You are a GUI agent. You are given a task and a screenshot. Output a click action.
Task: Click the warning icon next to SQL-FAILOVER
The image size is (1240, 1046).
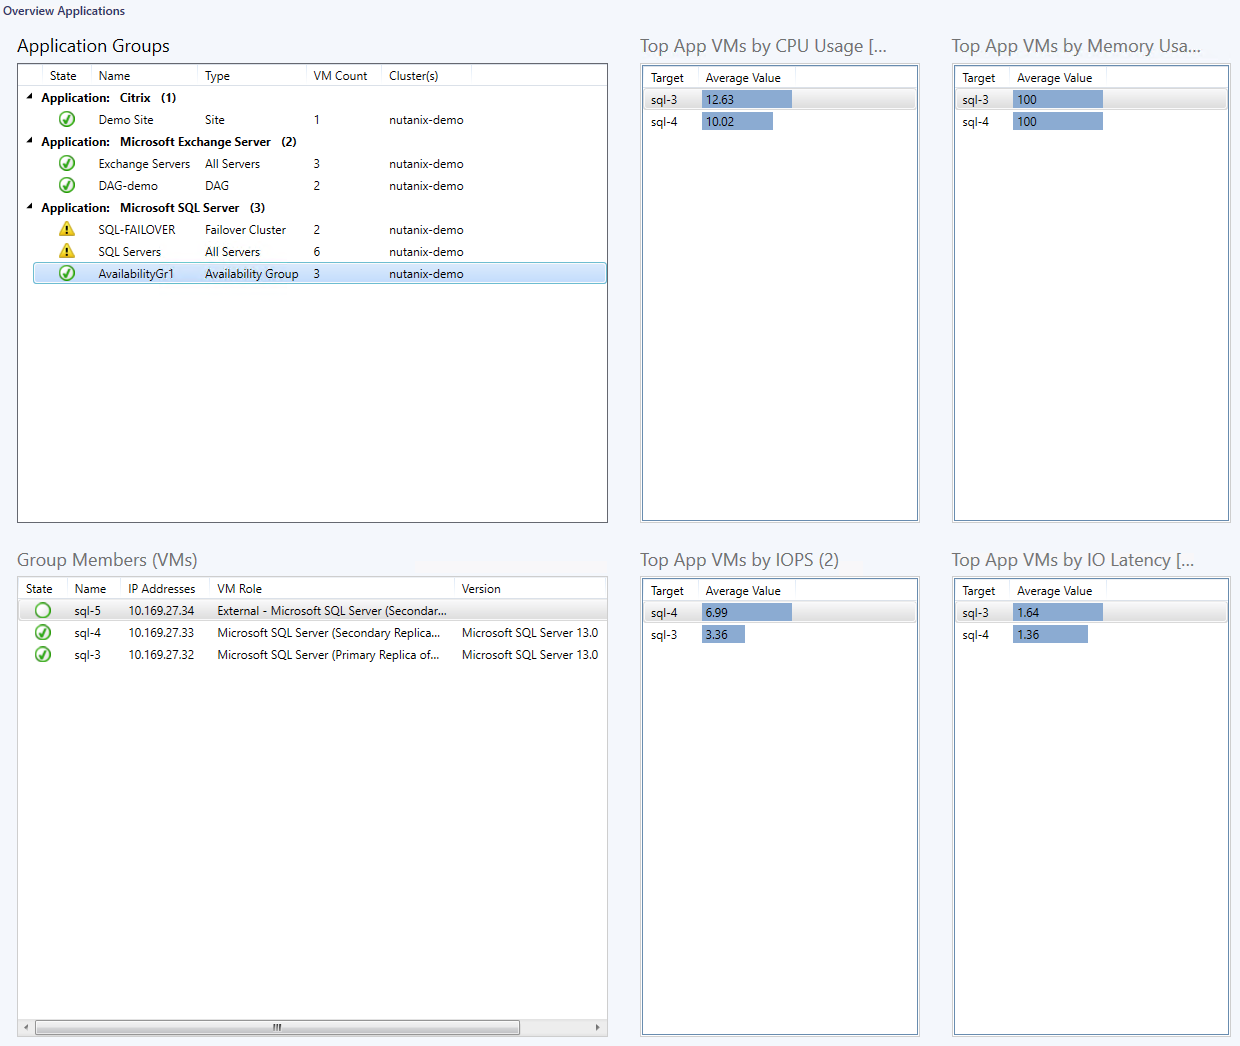[x=67, y=230]
